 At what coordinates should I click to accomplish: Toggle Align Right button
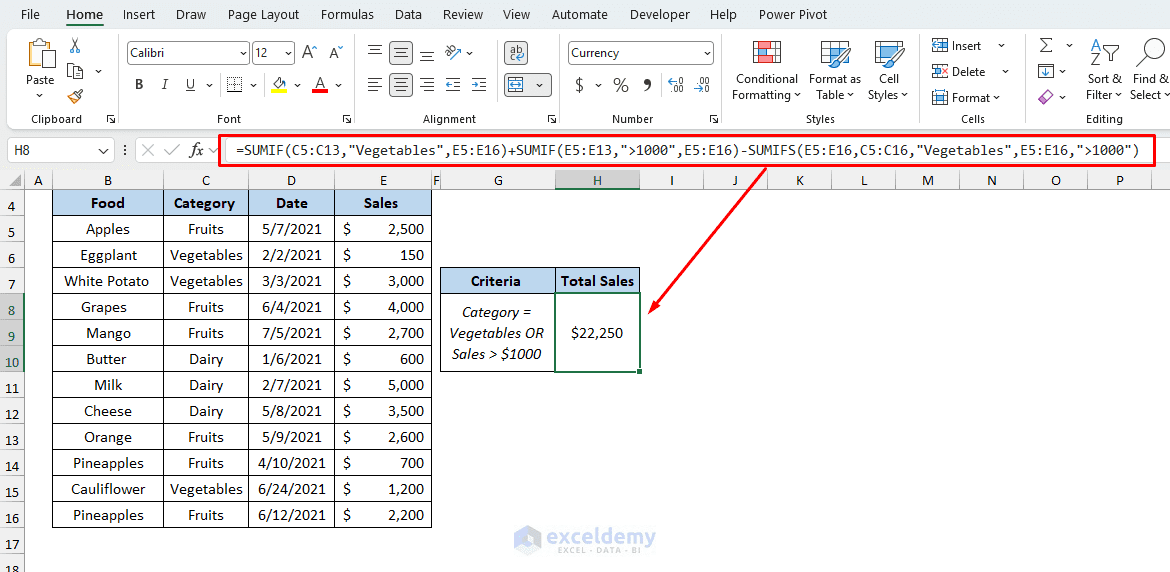(427, 84)
